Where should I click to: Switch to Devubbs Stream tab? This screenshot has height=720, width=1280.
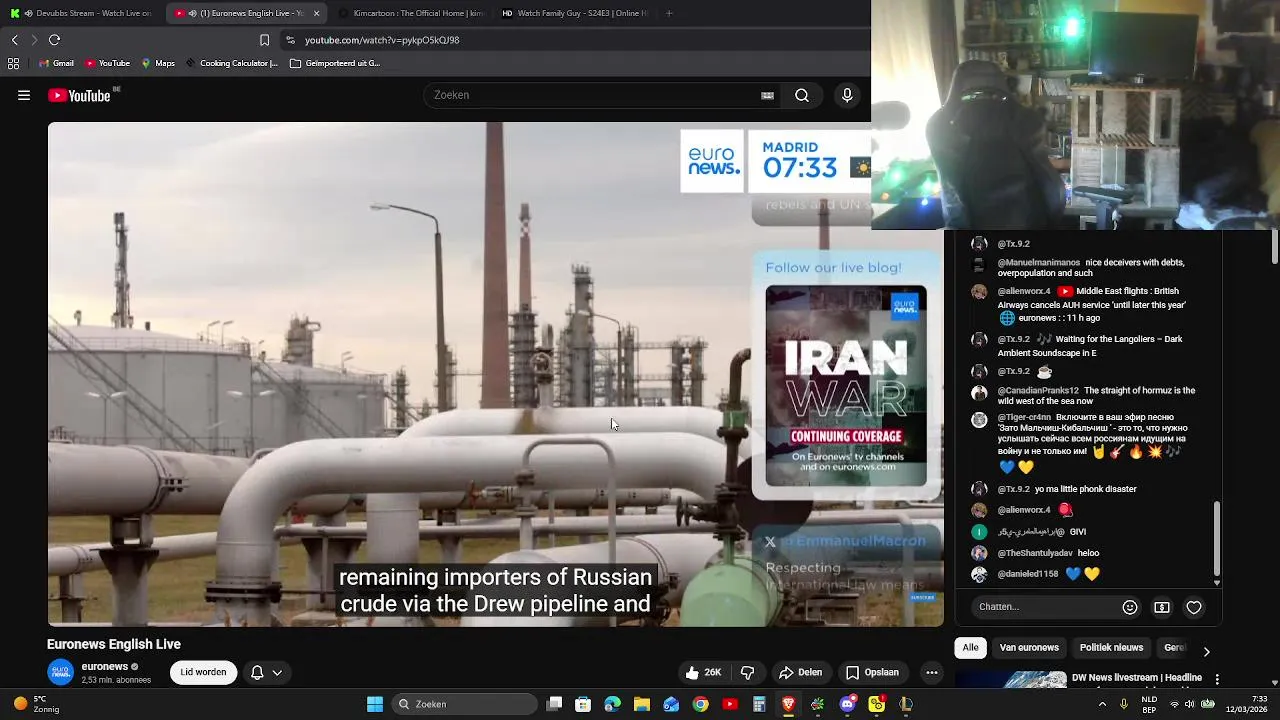pos(83,13)
